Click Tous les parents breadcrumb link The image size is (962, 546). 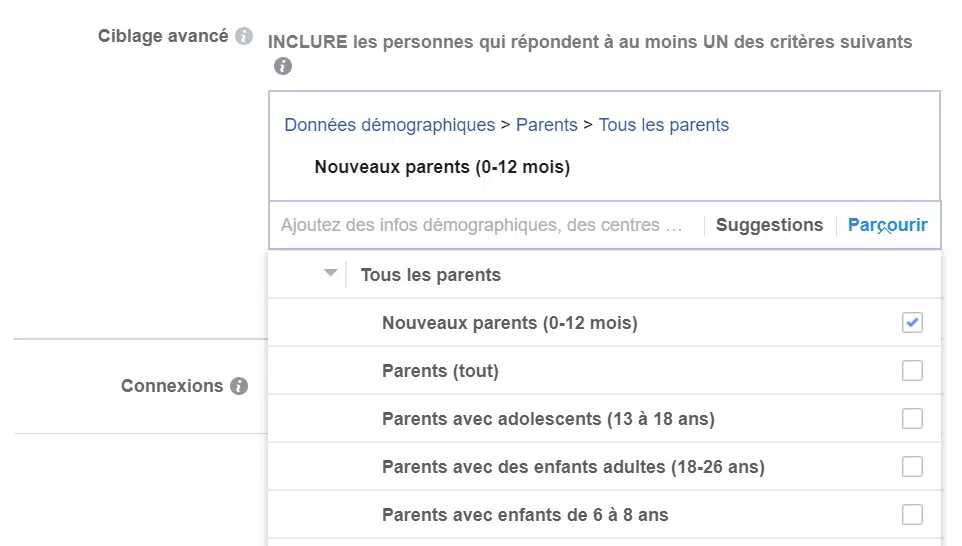[x=663, y=125]
